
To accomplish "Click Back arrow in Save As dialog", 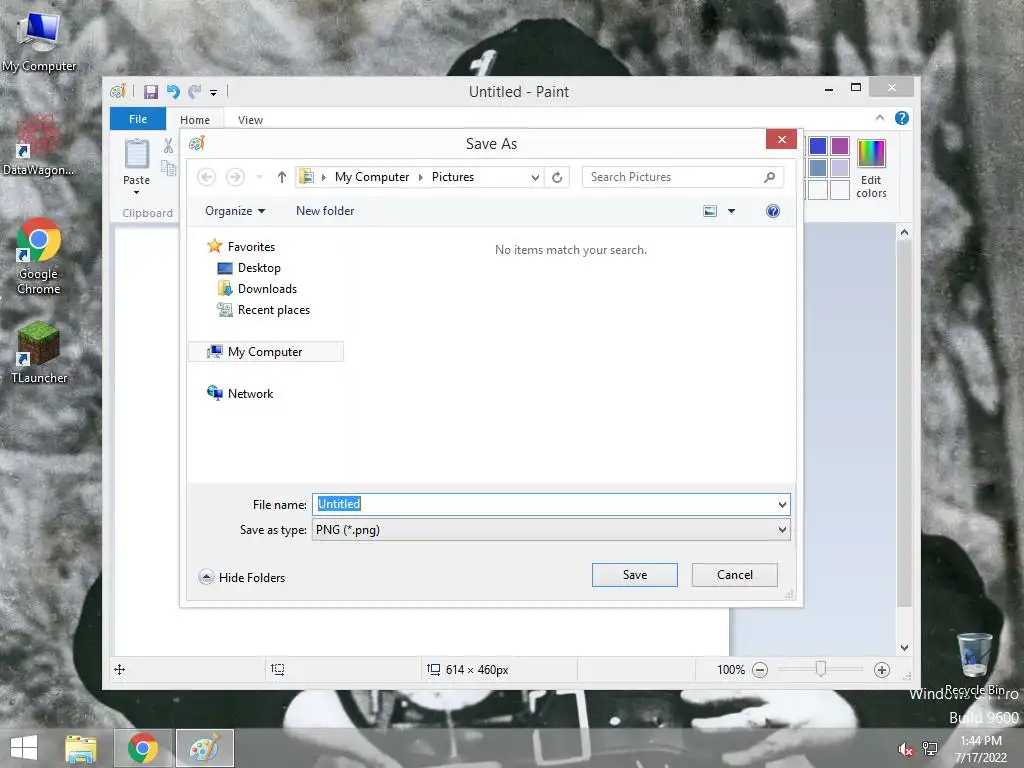I will (206, 177).
